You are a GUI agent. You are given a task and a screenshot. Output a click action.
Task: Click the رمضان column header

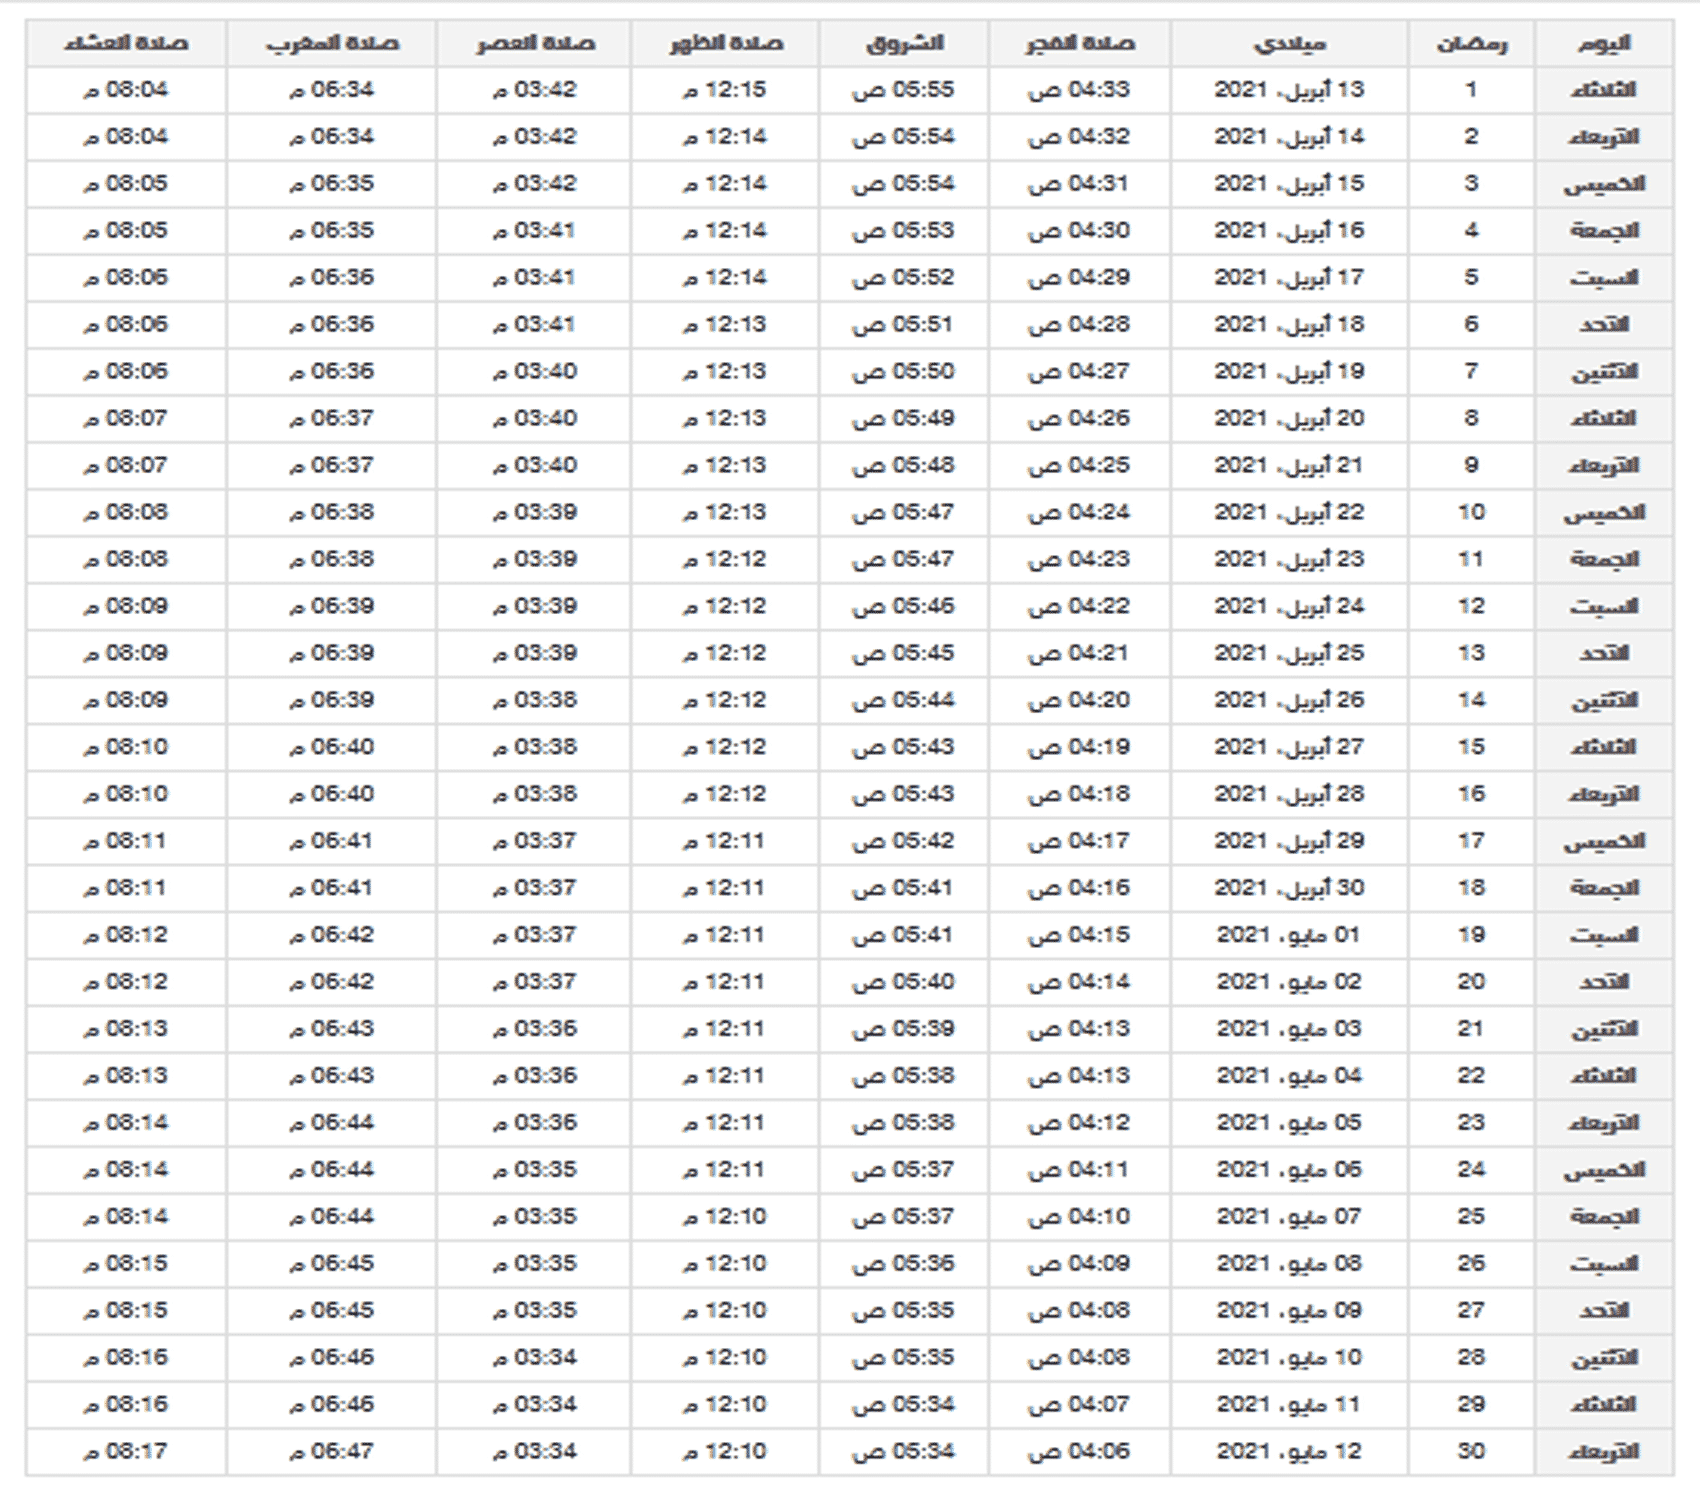tap(1471, 43)
